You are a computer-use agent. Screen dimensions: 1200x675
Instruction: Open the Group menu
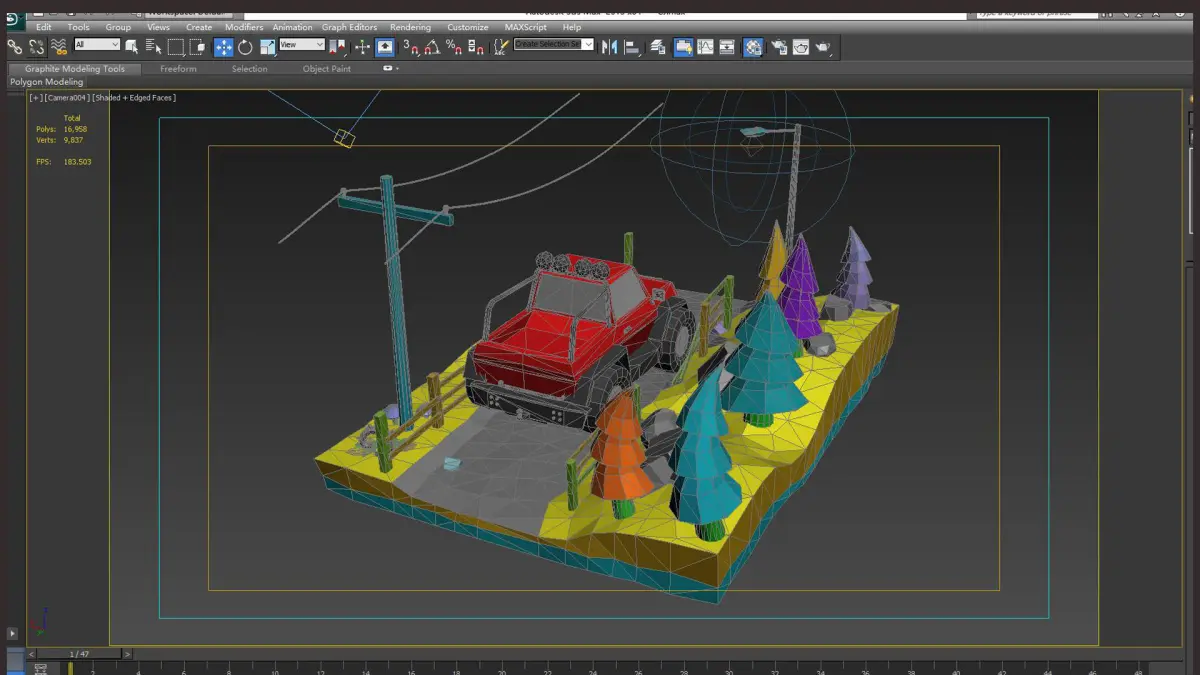click(x=118, y=27)
